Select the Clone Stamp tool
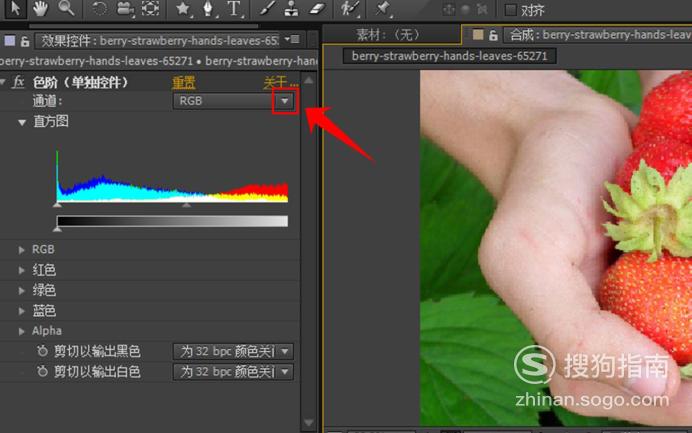 click(x=291, y=9)
